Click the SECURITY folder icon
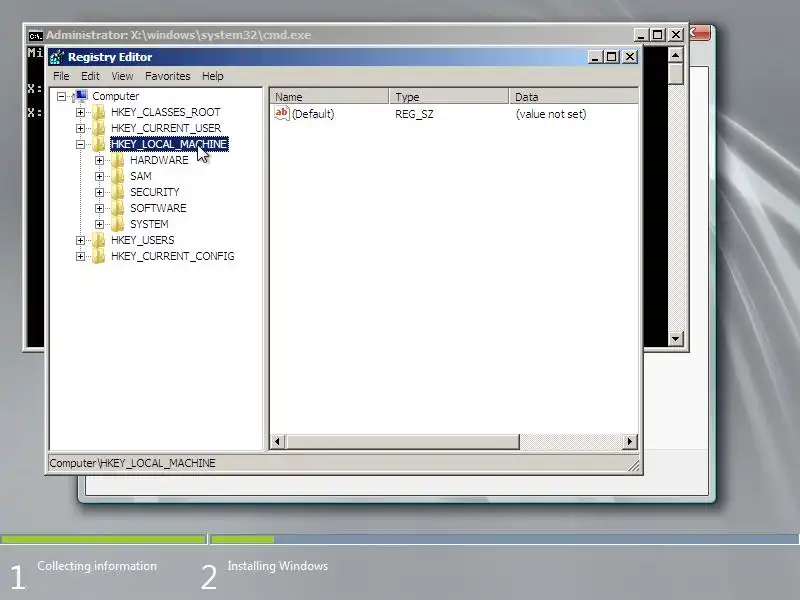 click(118, 192)
